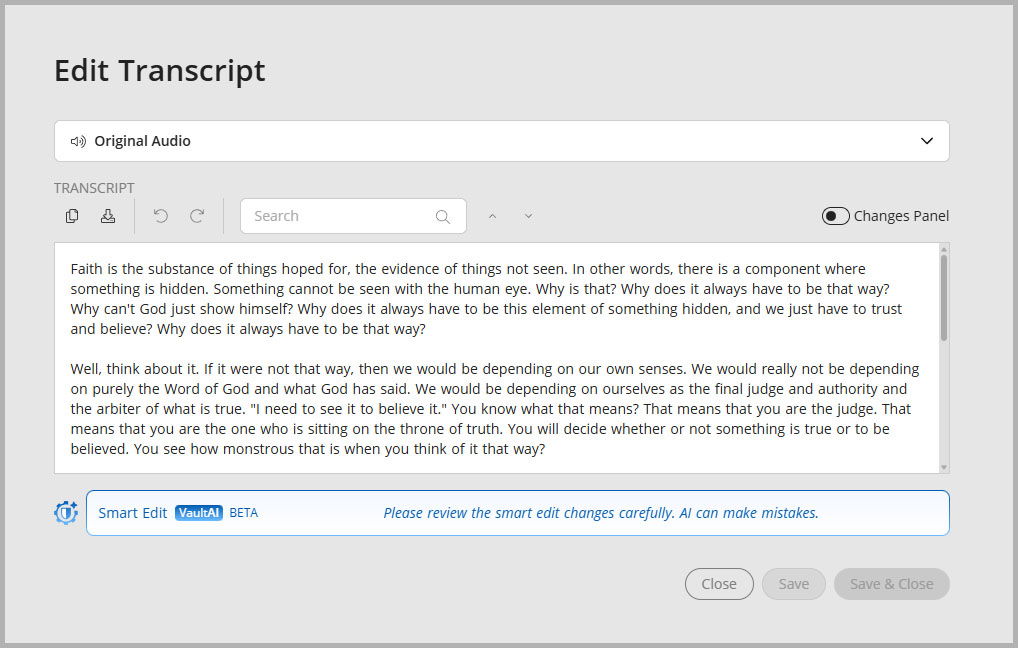Download the transcript

click(x=109, y=215)
